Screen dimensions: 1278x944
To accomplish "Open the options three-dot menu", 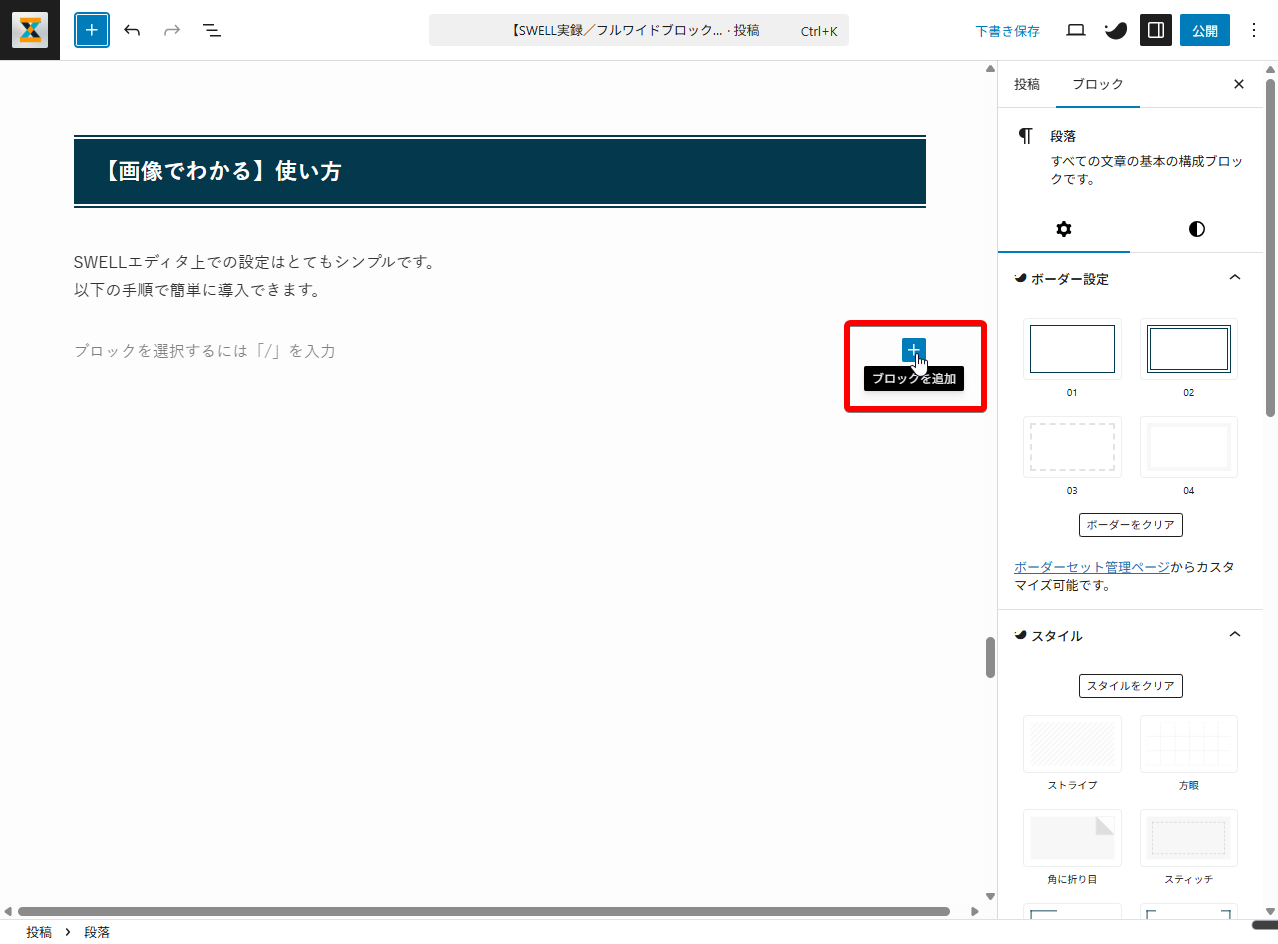I will pos(1254,30).
